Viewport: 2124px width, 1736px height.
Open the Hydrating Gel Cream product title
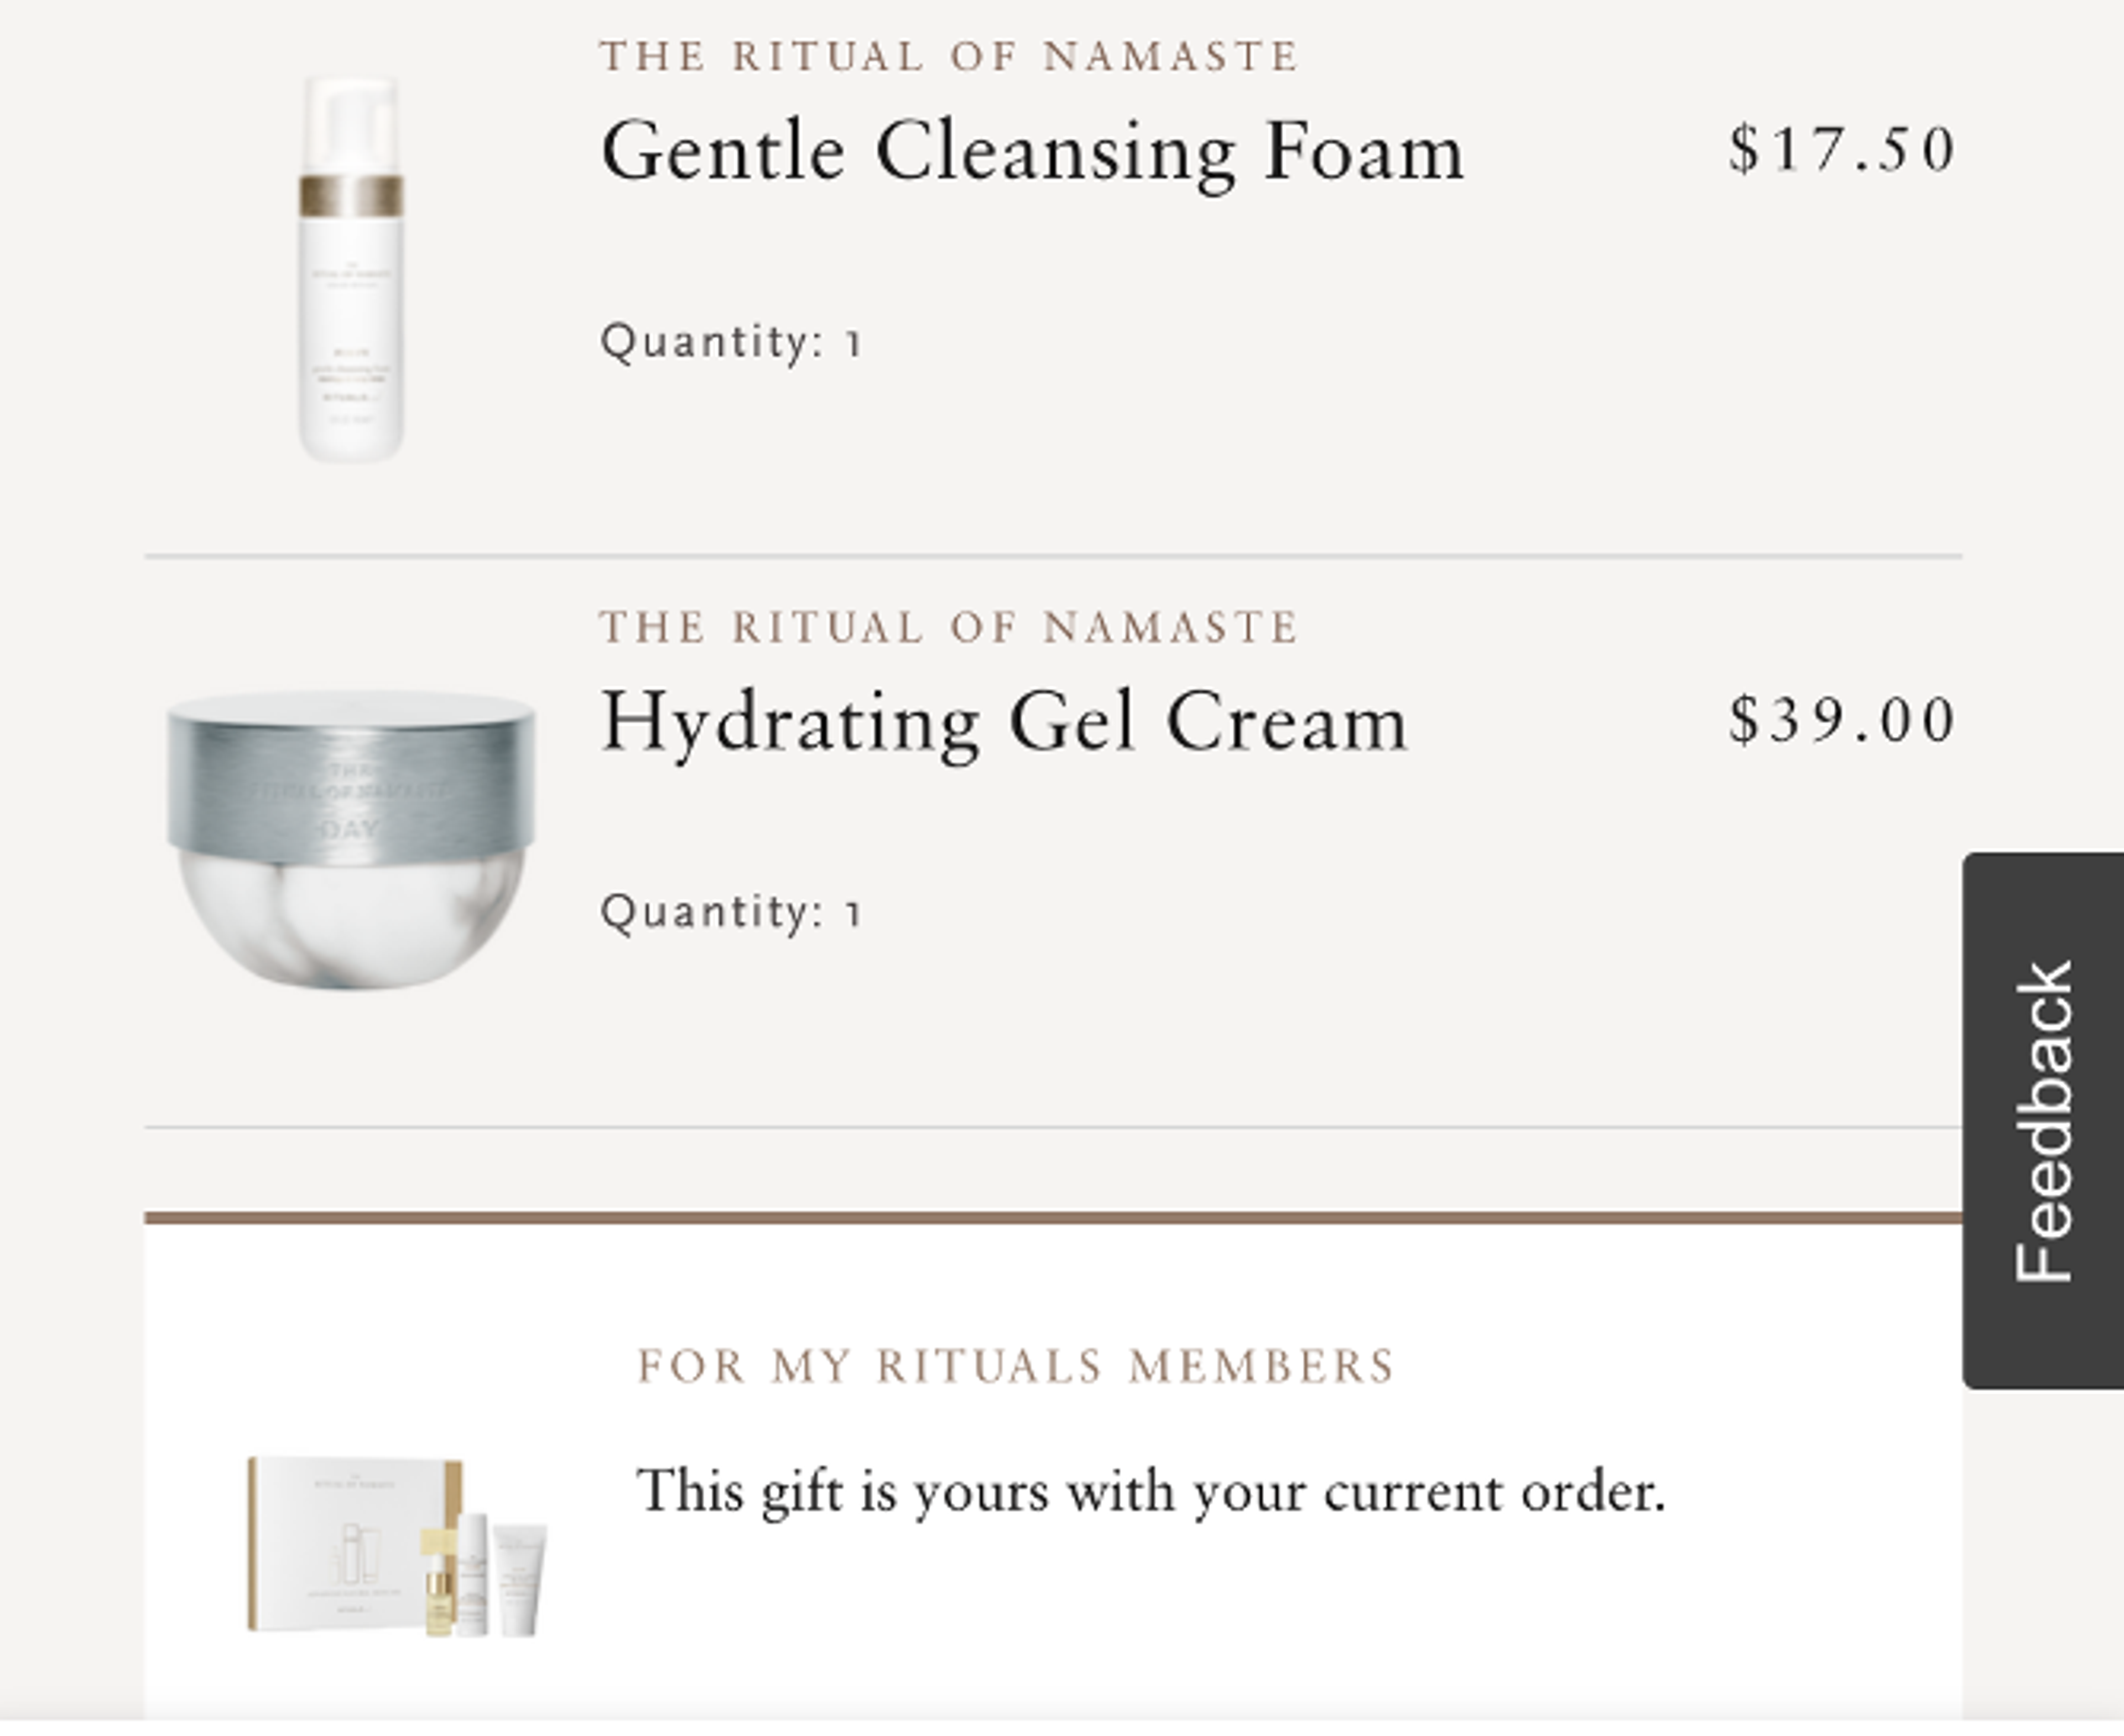point(1004,722)
